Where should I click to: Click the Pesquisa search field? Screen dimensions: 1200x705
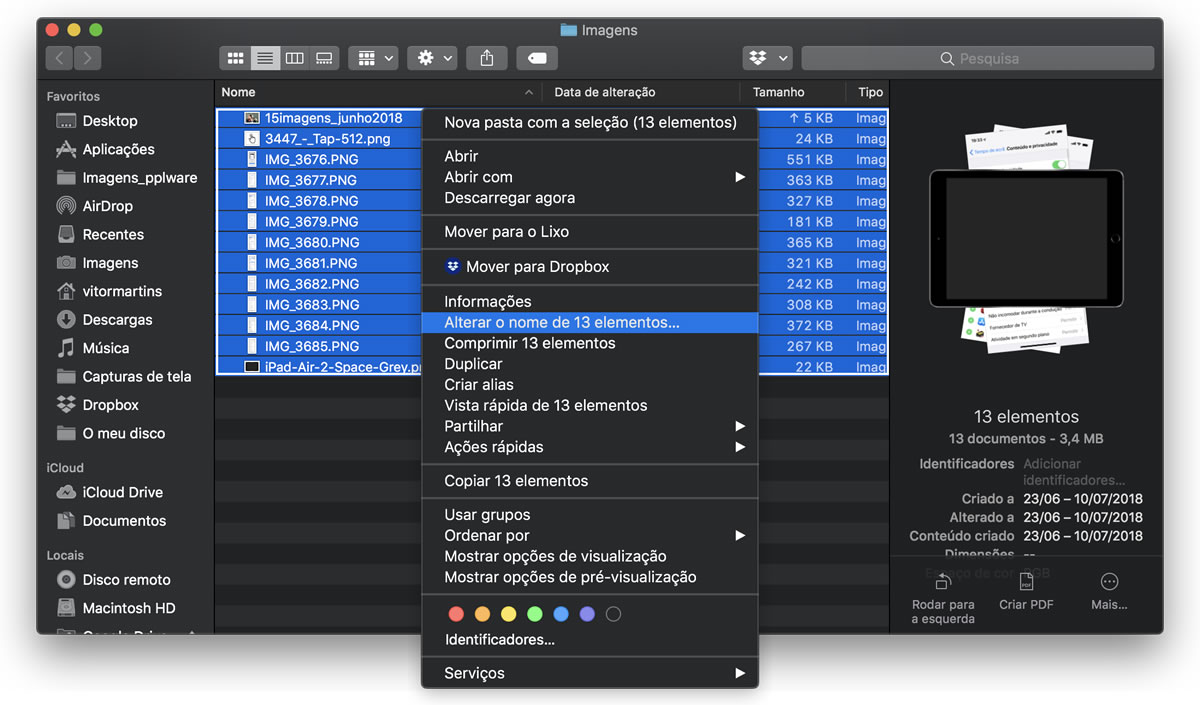978,58
